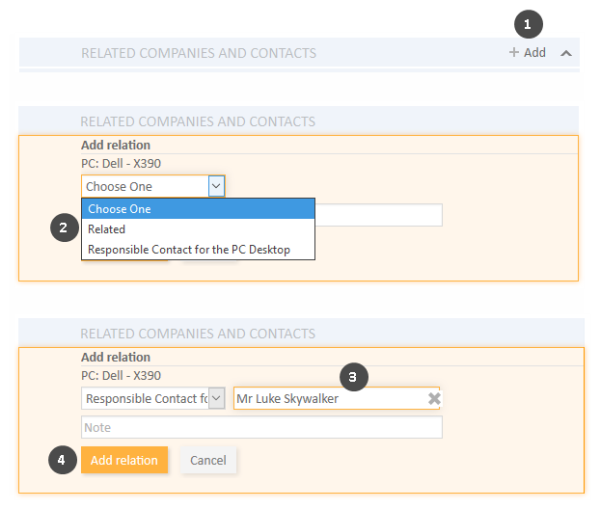Collapse the Related Companies and Contacts section
The width and height of the screenshot is (600, 509).
[566, 53]
